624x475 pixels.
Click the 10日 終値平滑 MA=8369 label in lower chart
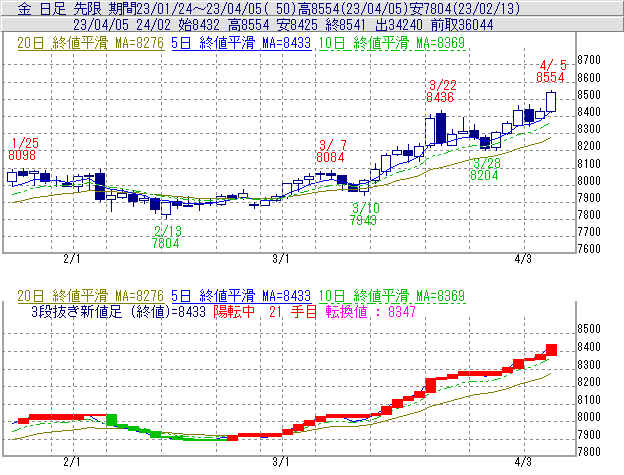[x=392, y=296]
